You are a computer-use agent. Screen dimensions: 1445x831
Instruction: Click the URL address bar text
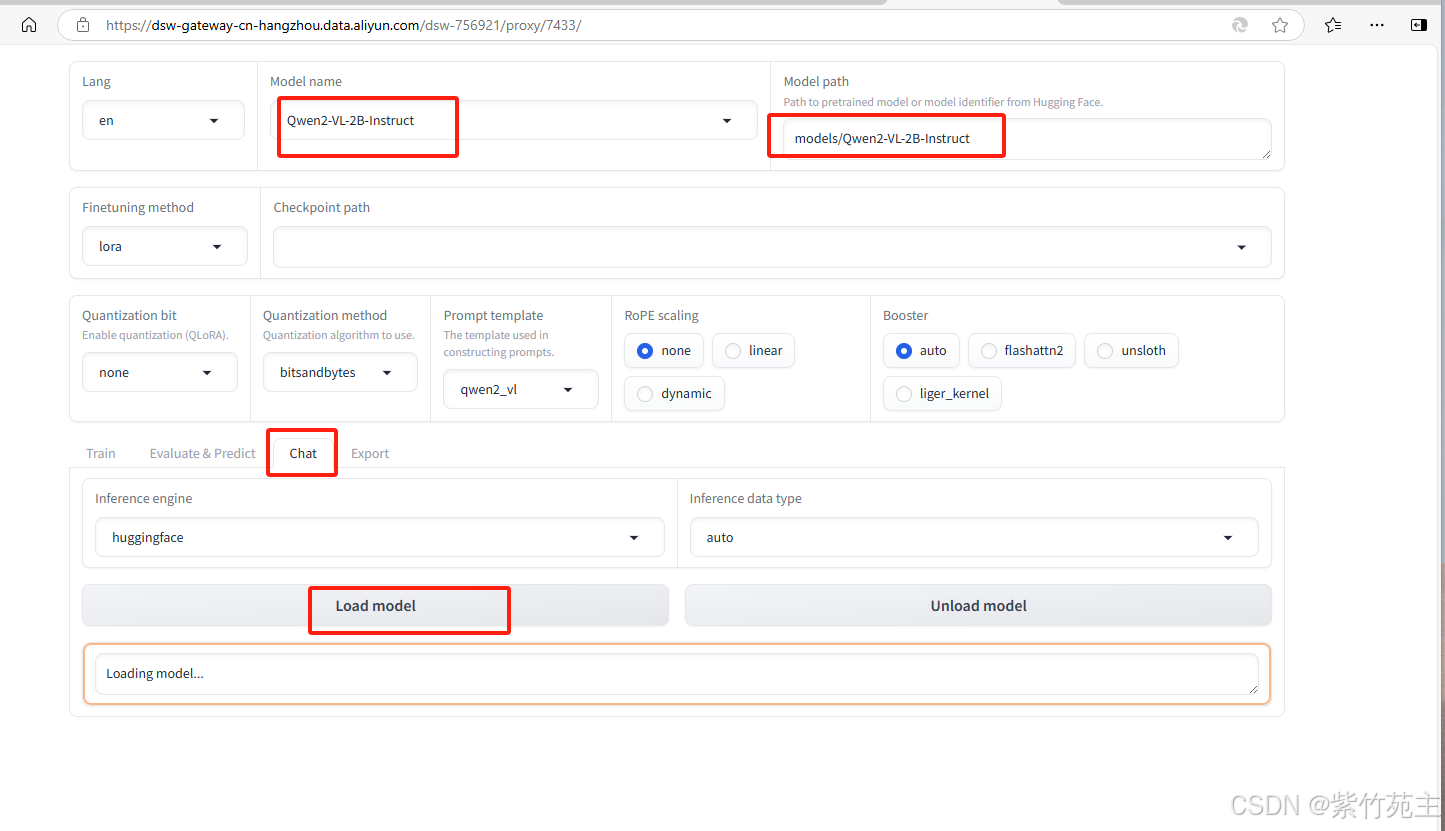click(343, 25)
